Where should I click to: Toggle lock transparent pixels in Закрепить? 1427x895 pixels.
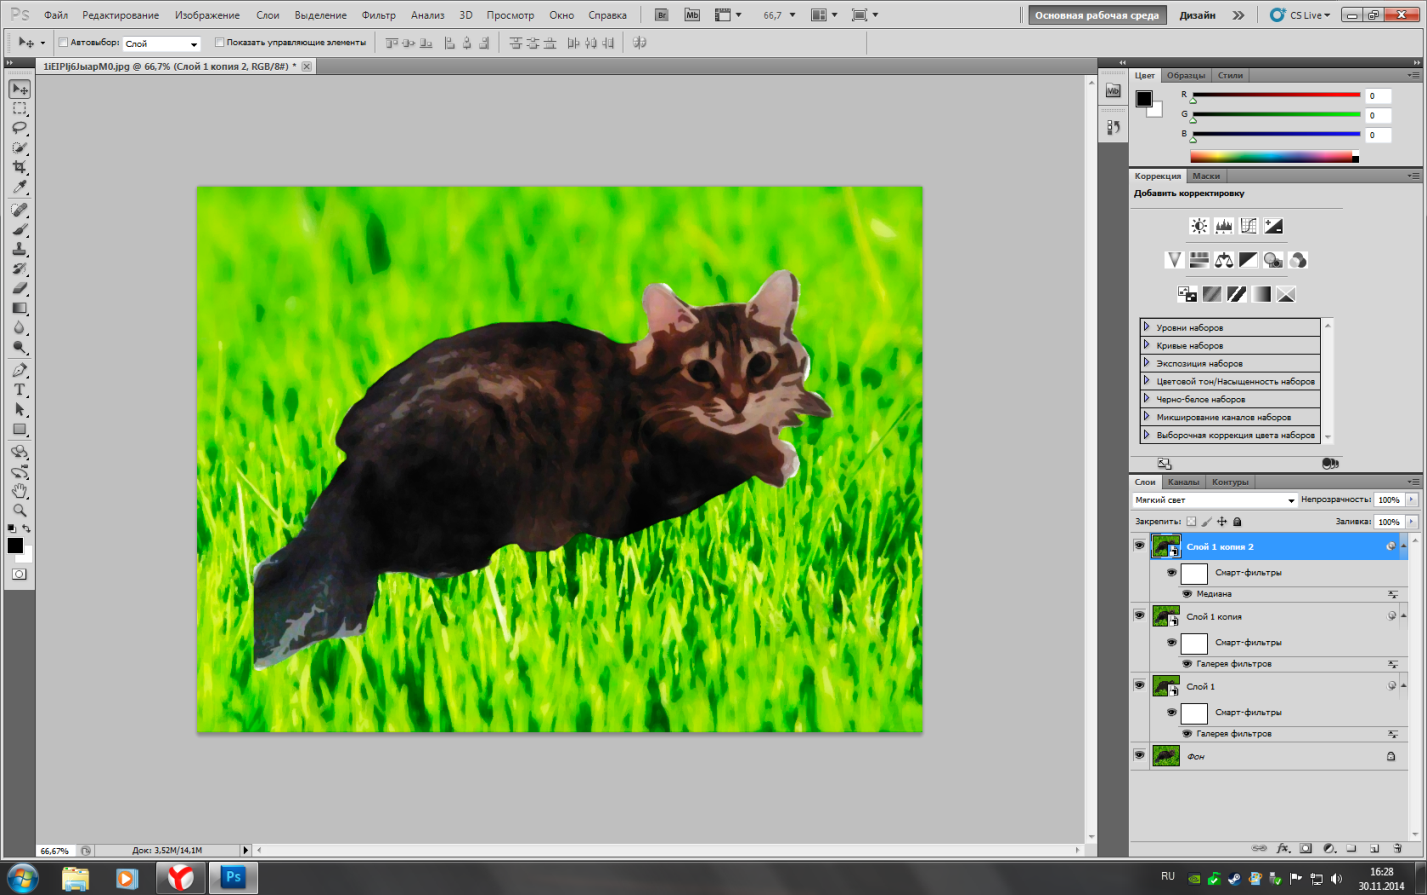click(x=1191, y=522)
